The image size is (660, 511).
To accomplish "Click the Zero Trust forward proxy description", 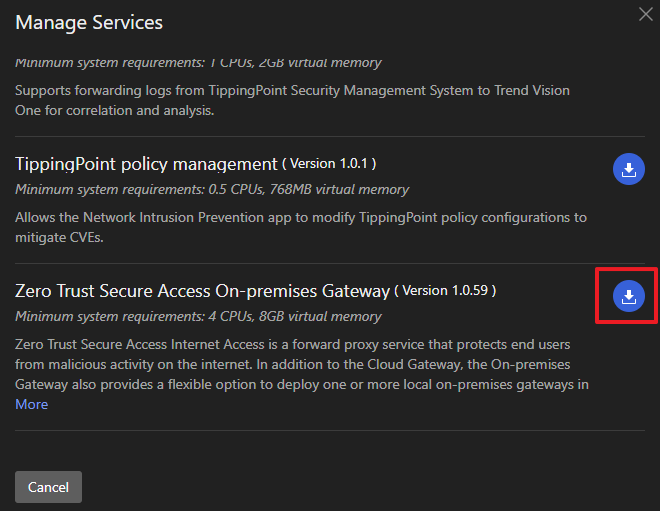I will point(300,364).
